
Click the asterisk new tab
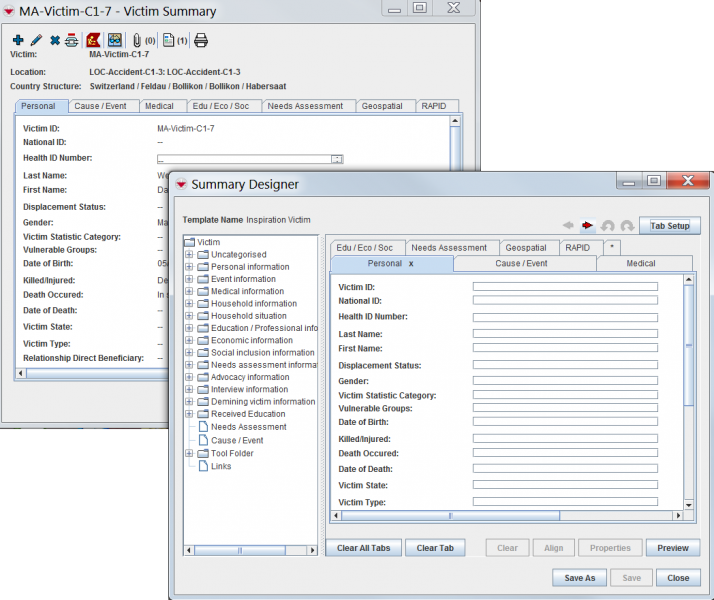point(611,247)
